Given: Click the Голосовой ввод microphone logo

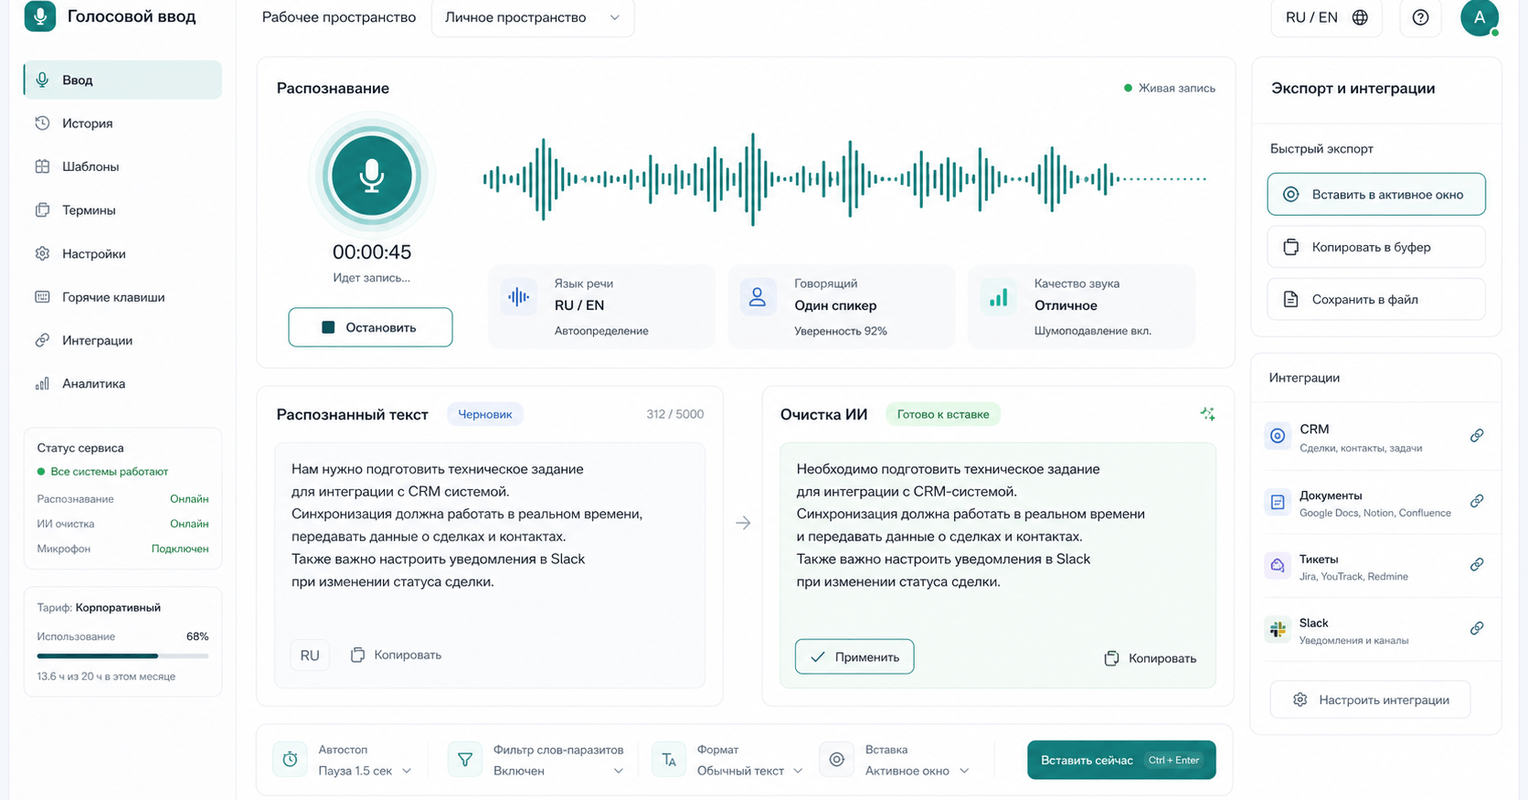Looking at the screenshot, I should [x=40, y=16].
